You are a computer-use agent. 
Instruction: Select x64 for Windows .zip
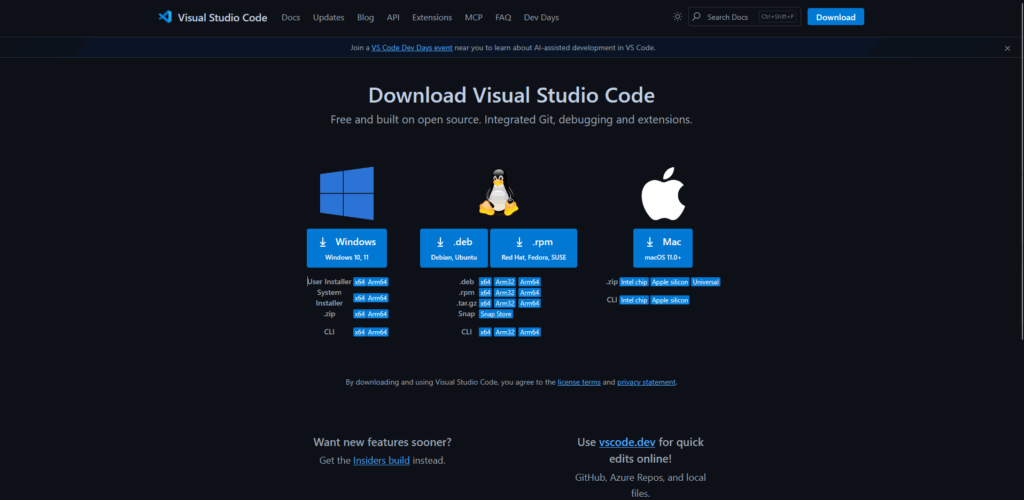point(359,314)
